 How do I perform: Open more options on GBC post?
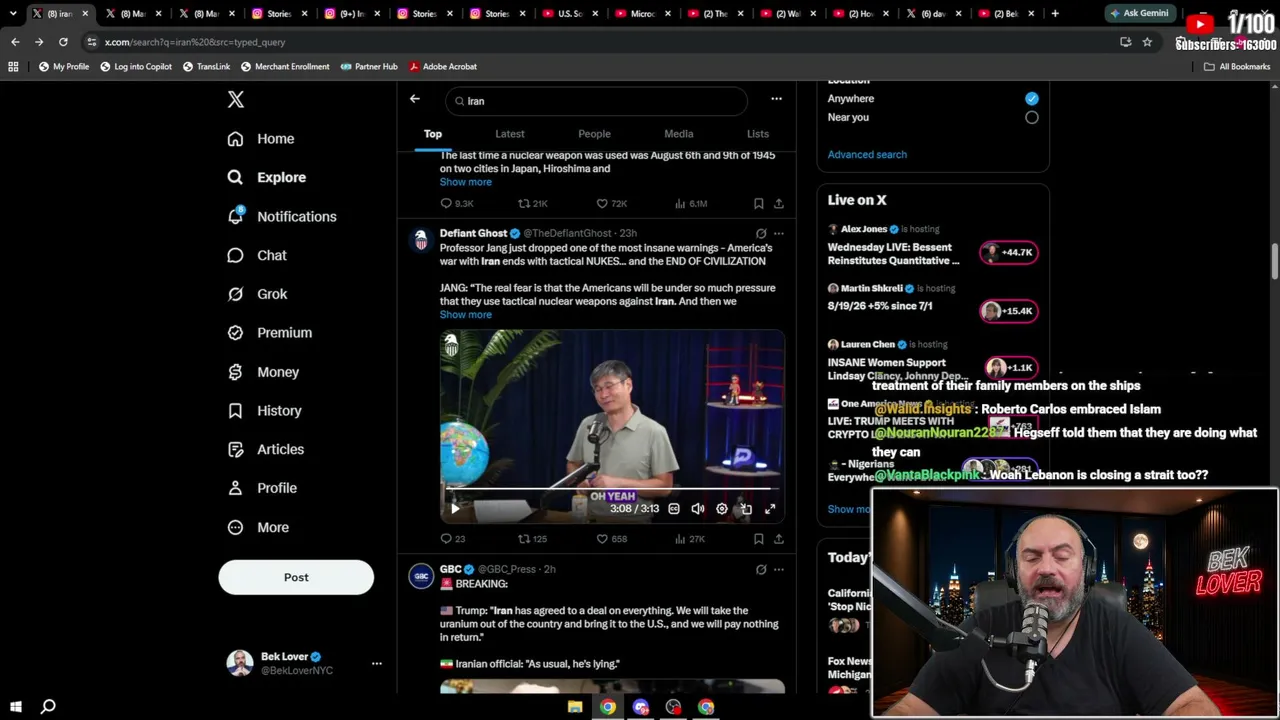tap(779, 570)
